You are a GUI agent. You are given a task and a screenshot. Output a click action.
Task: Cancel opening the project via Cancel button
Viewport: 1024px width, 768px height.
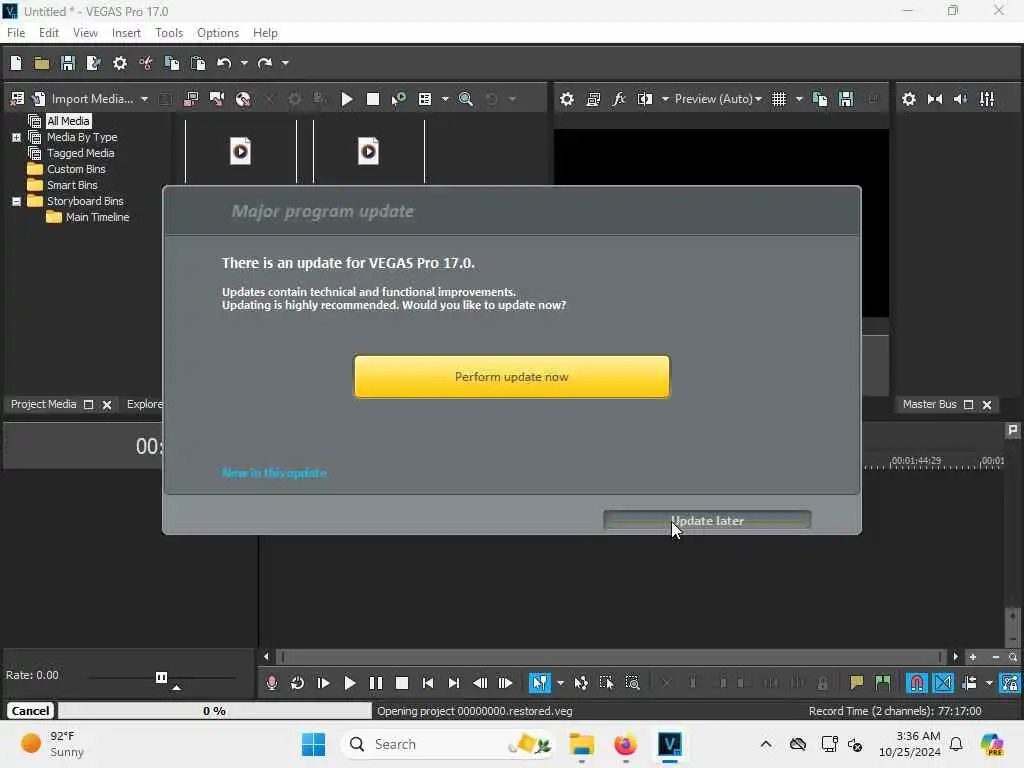[x=30, y=711]
